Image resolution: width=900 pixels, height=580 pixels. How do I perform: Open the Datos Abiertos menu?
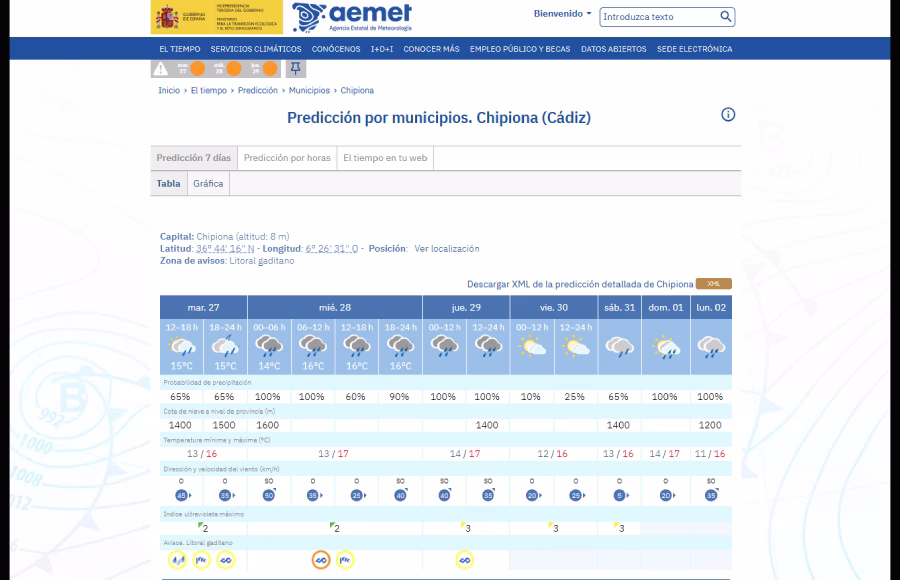point(613,49)
